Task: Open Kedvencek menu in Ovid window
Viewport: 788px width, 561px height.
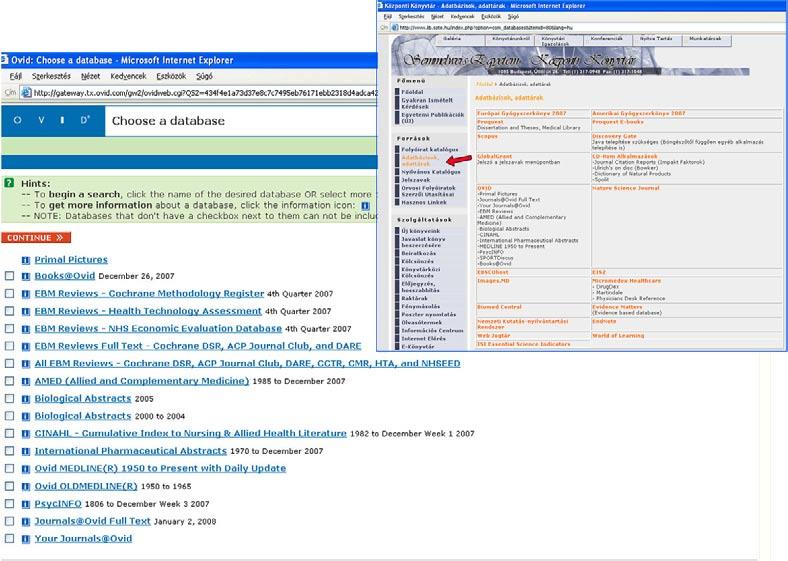Action: pyautogui.click(x=128, y=76)
